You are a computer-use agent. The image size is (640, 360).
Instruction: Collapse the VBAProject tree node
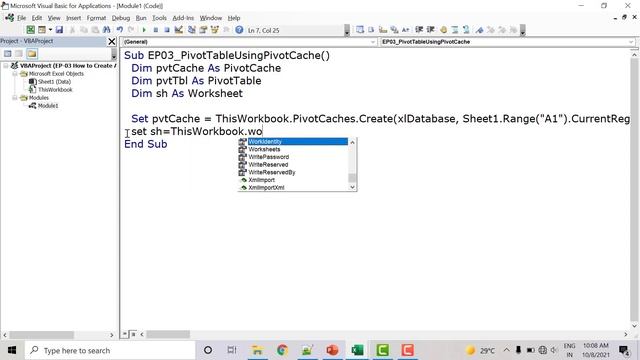pyautogui.click(x=6, y=66)
